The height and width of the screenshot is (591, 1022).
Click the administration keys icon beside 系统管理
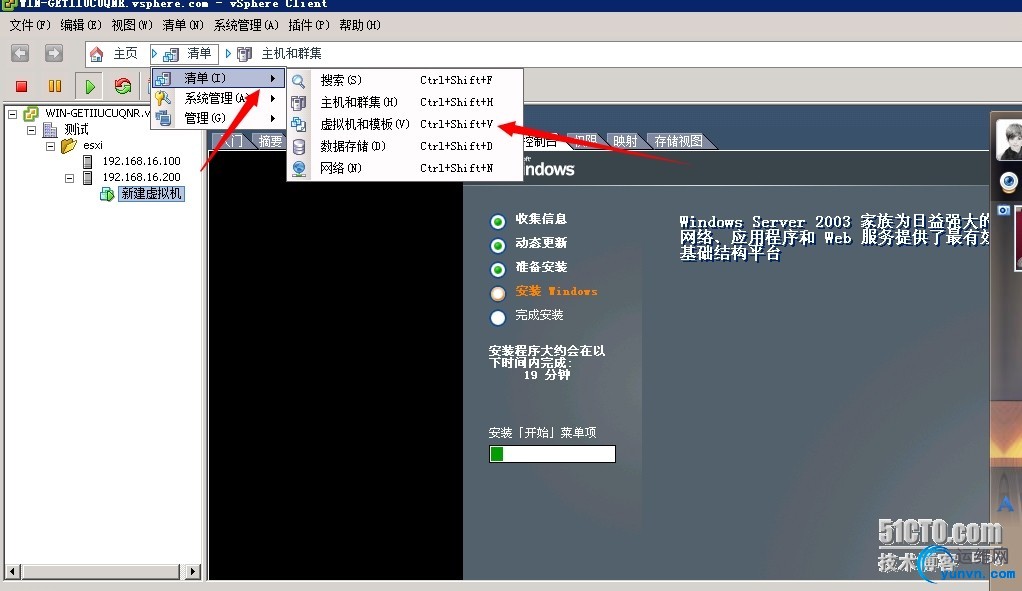point(163,98)
